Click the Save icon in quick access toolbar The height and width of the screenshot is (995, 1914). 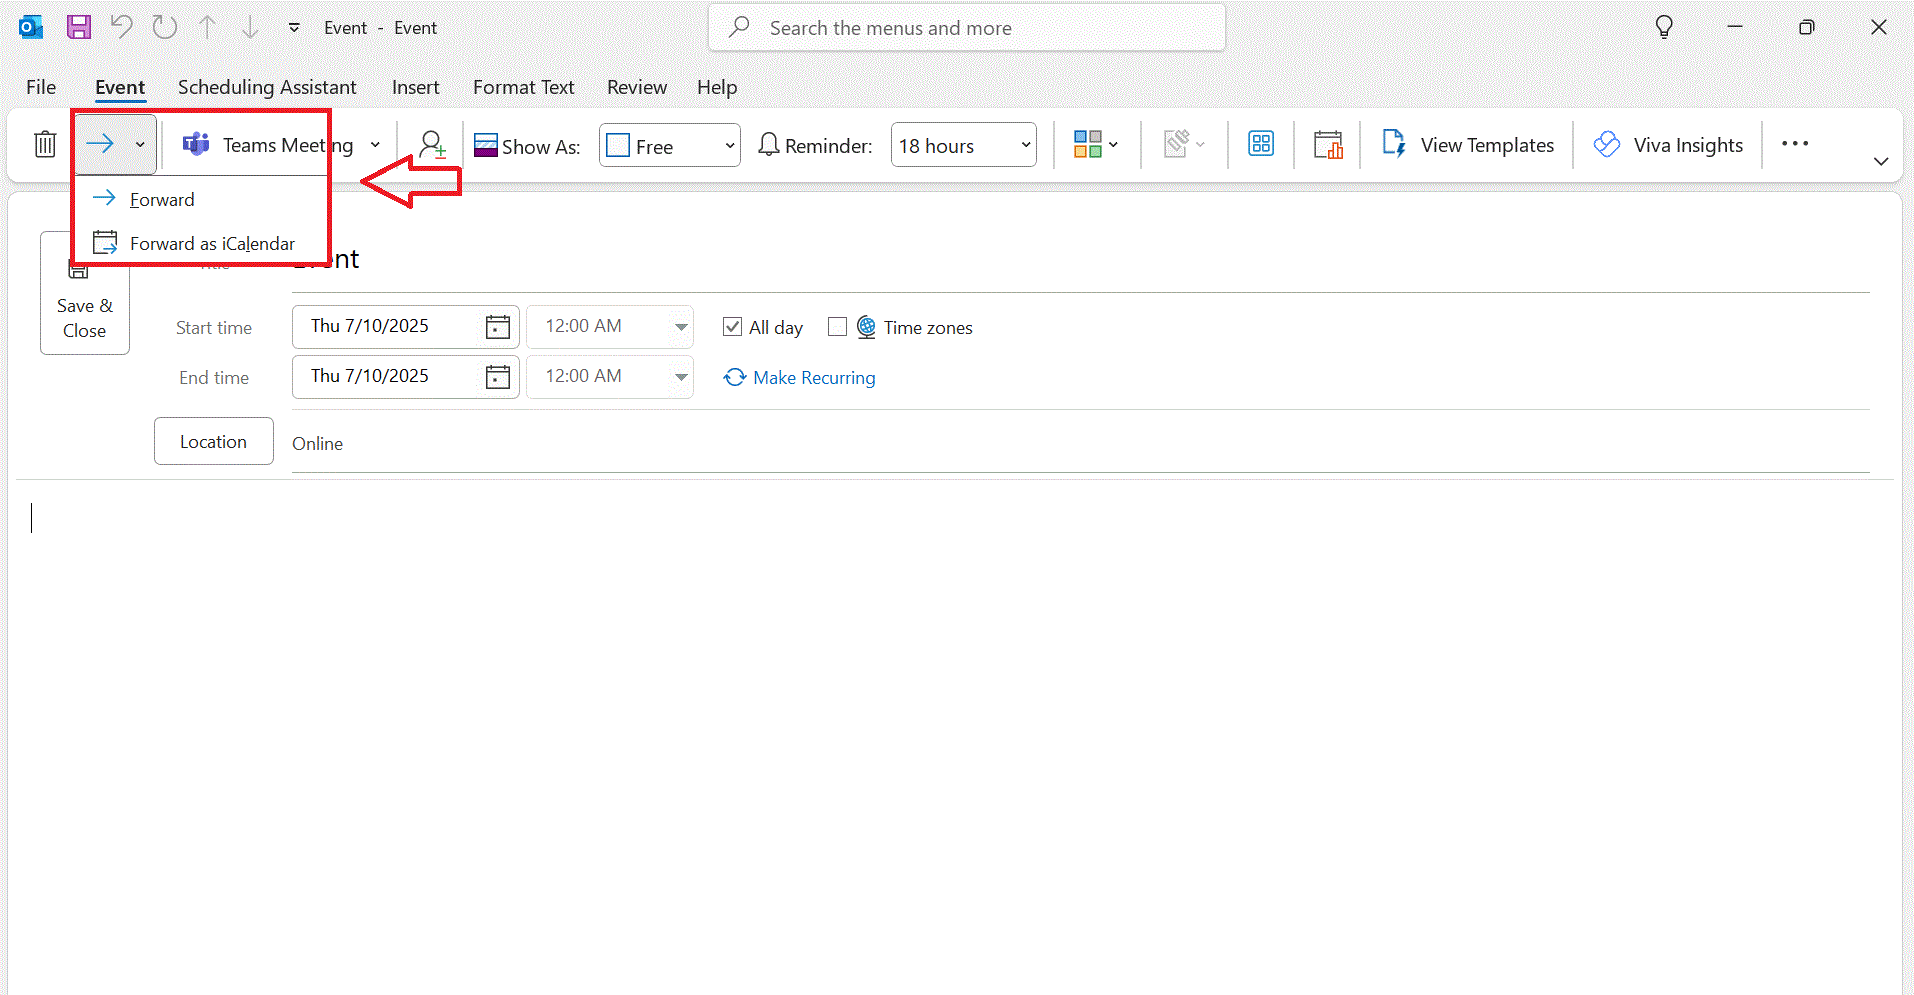pyautogui.click(x=78, y=27)
